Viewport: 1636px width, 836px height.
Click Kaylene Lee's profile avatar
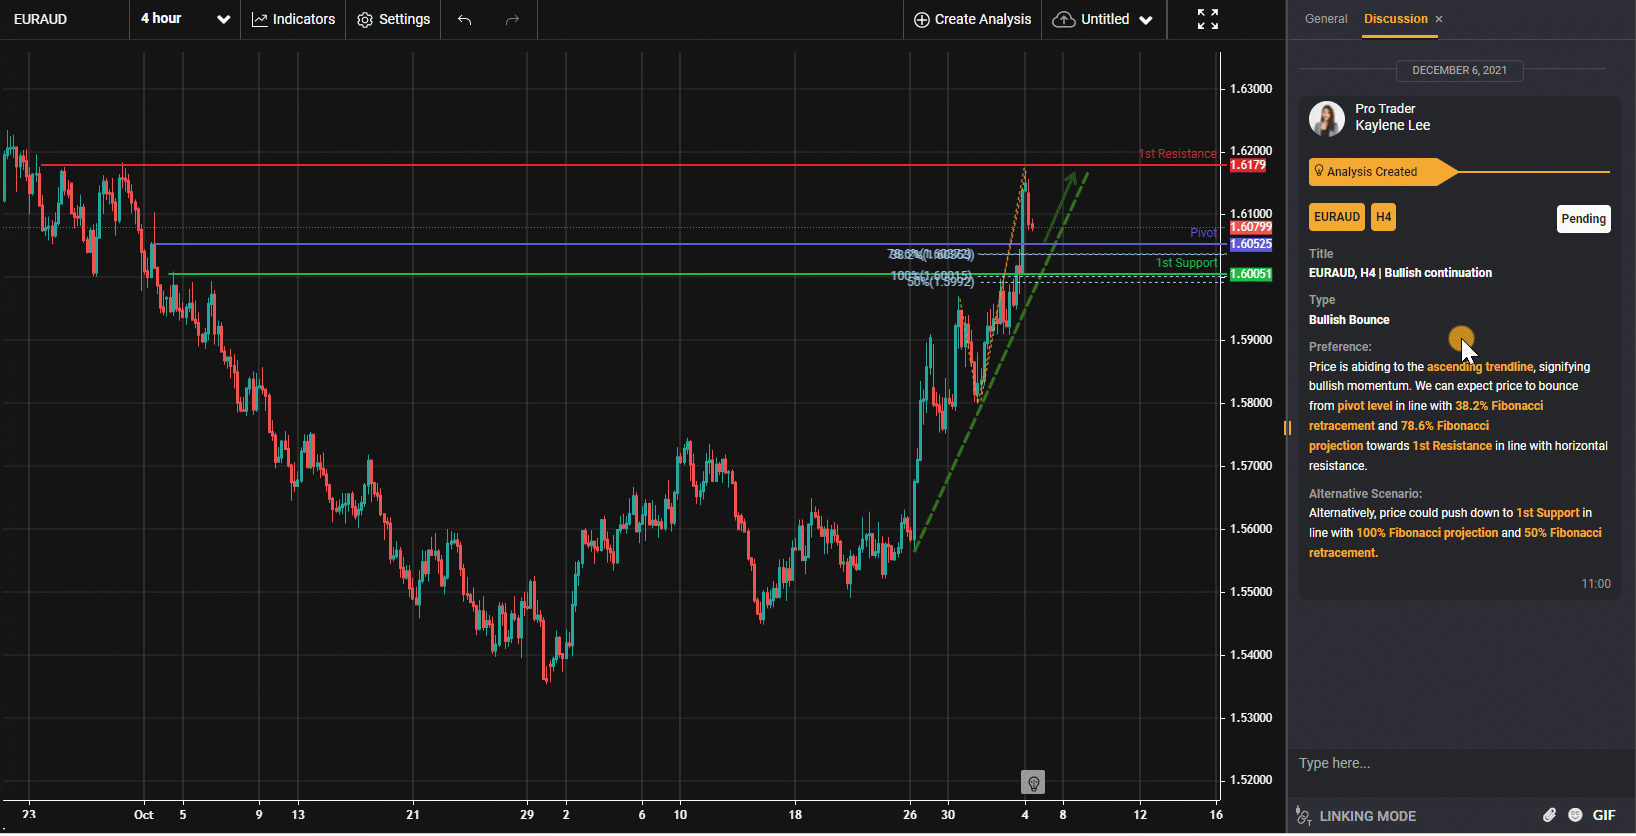coord(1327,118)
